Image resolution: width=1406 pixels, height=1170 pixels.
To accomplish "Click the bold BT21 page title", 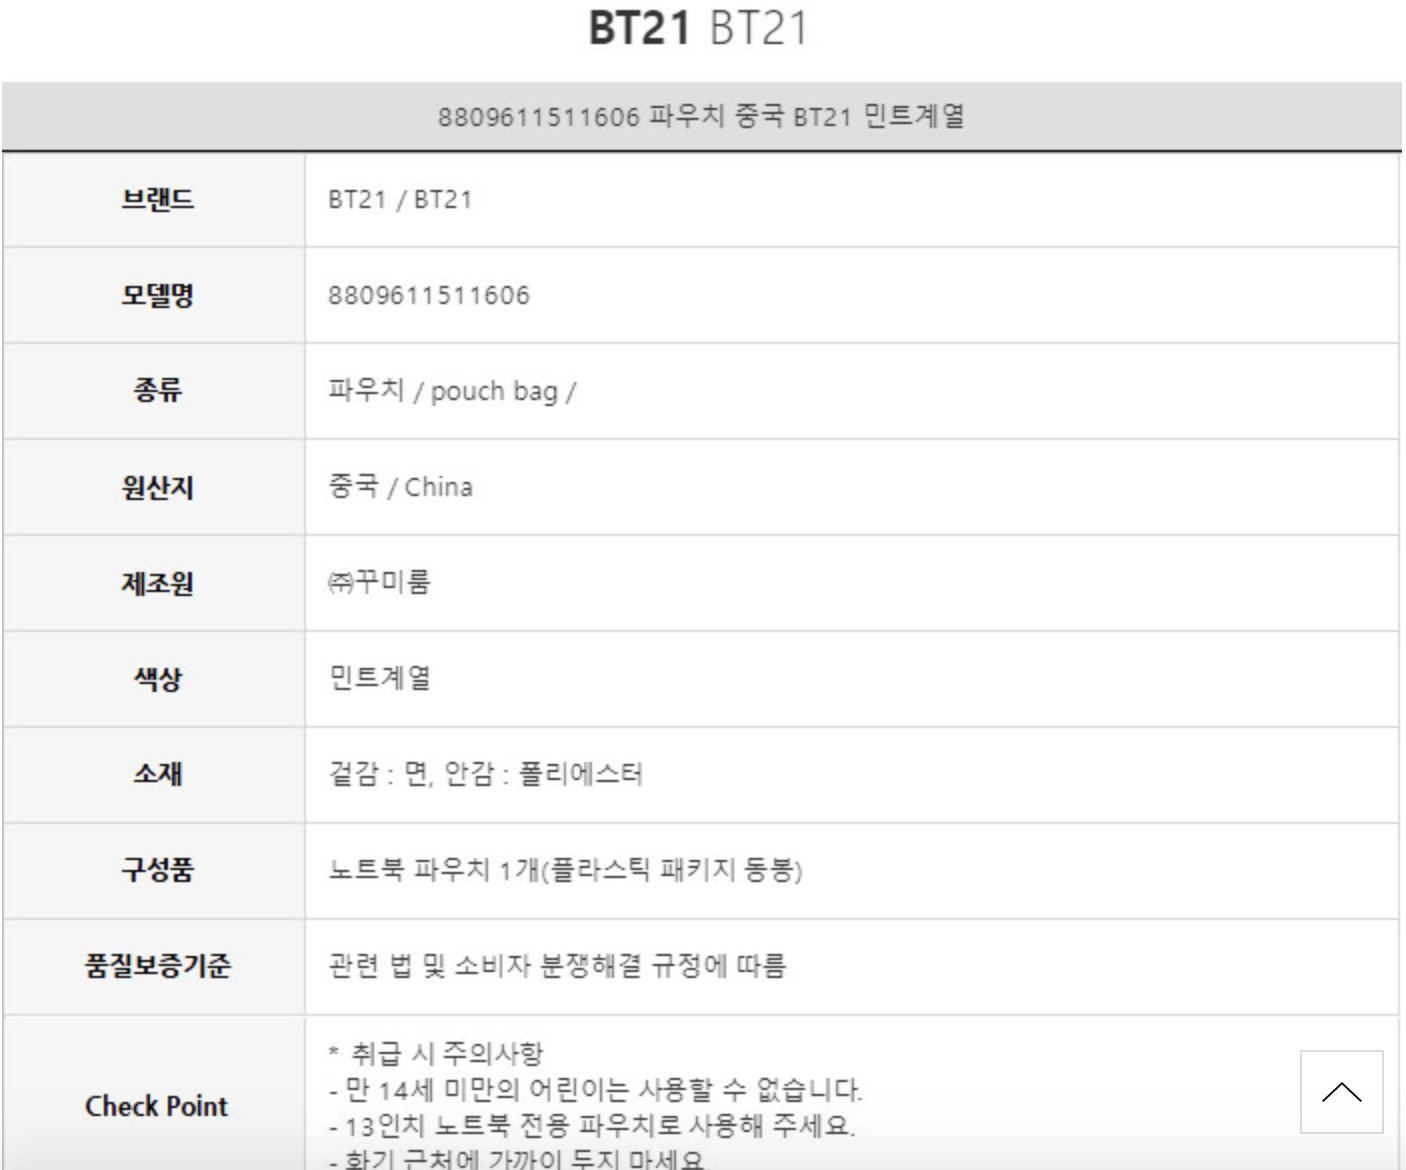I will 639,27.
